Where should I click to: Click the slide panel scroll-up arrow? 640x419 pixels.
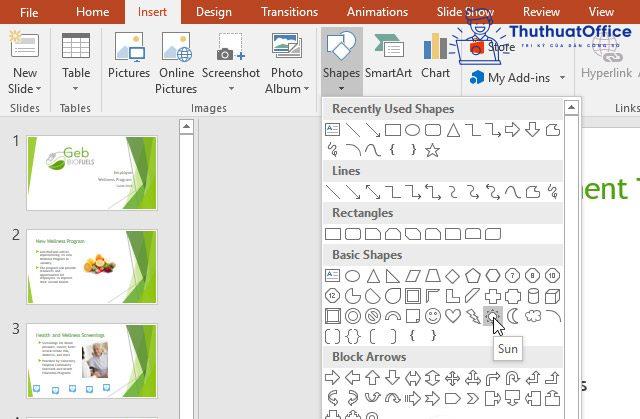pyautogui.click(x=187, y=126)
